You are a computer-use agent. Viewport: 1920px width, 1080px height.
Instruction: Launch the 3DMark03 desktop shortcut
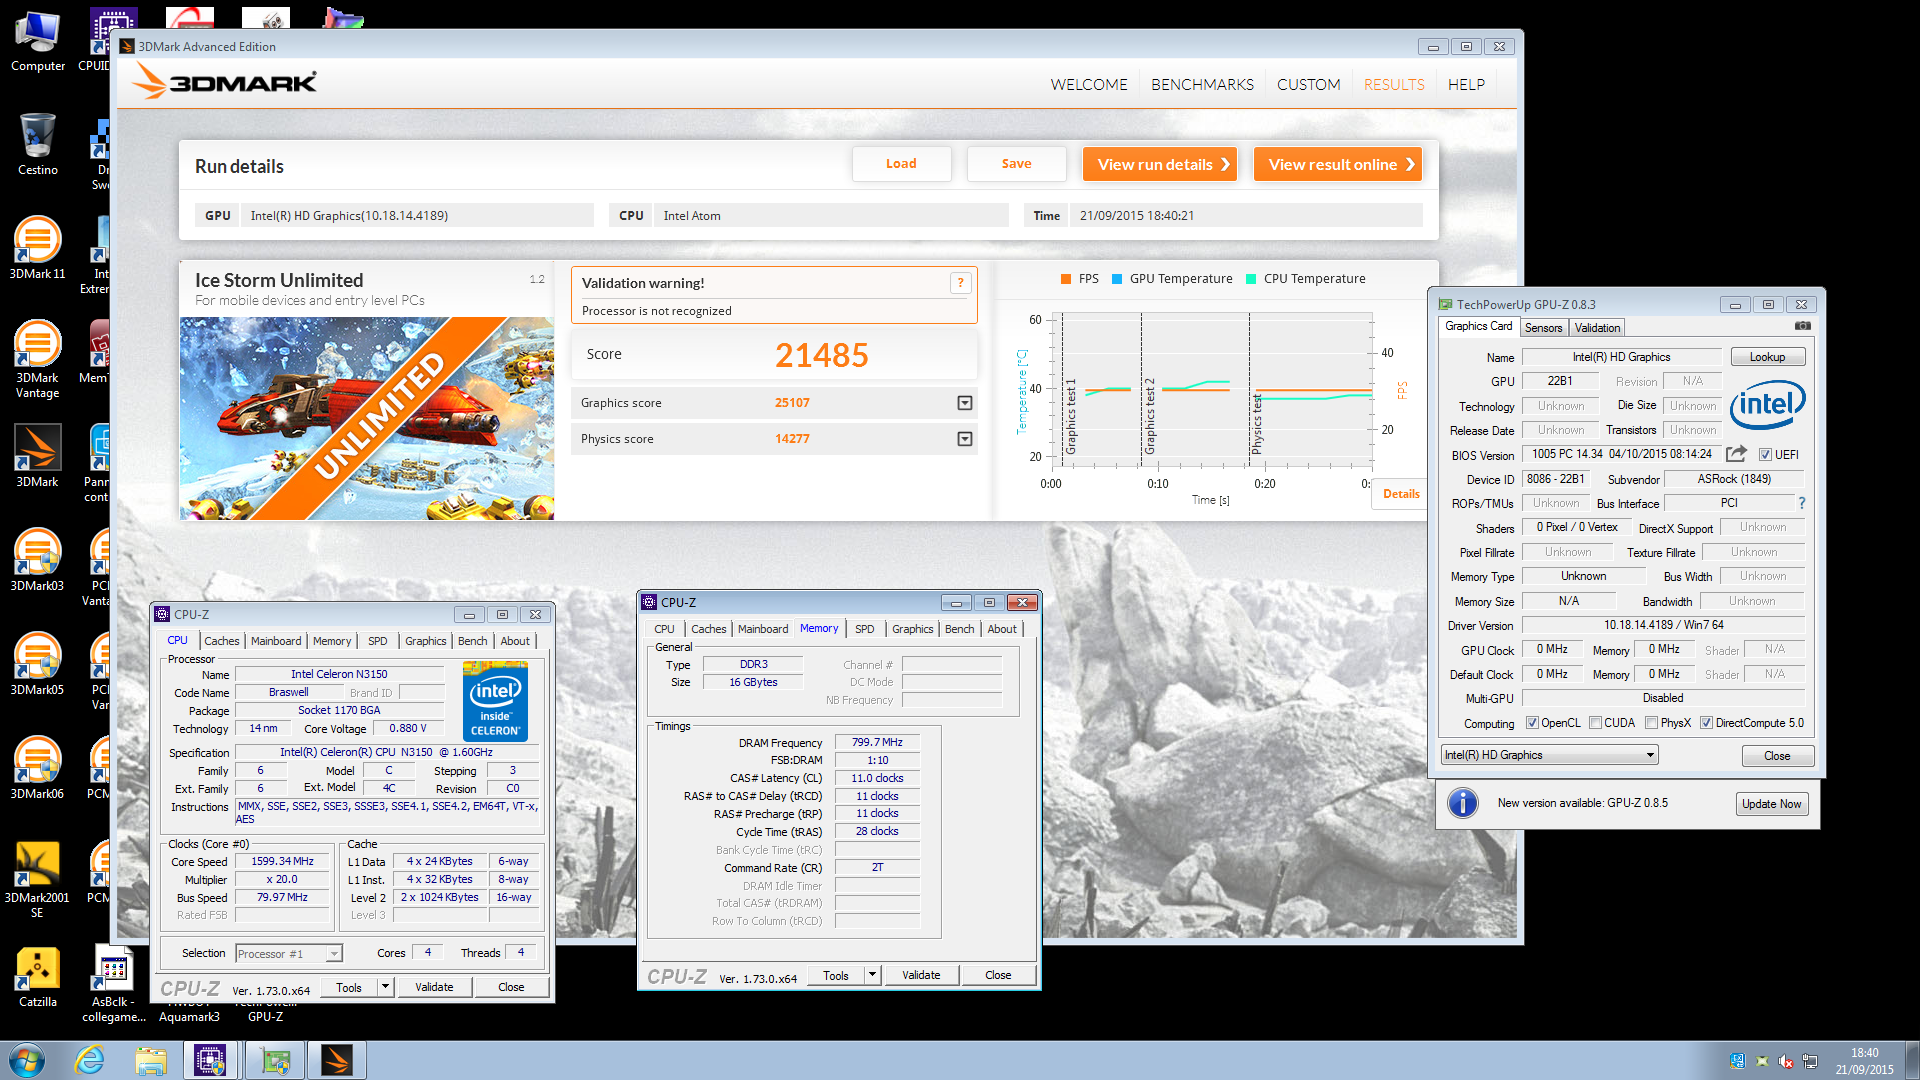37,560
